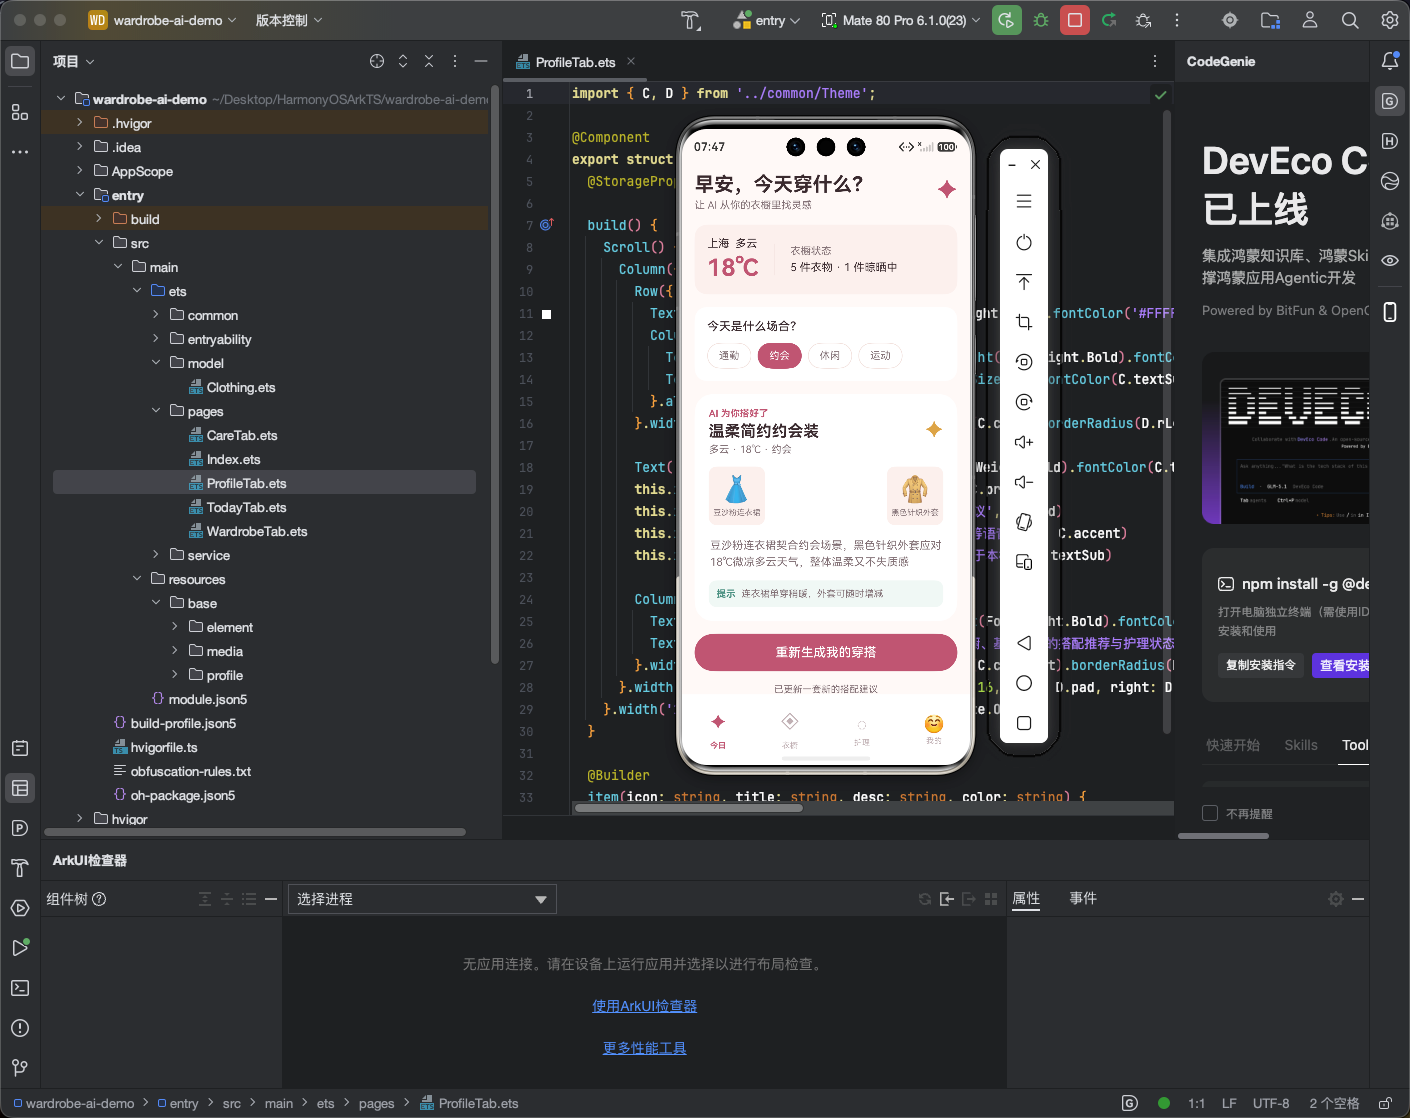Expand the common folder in the tree

(x=156, y=315)
